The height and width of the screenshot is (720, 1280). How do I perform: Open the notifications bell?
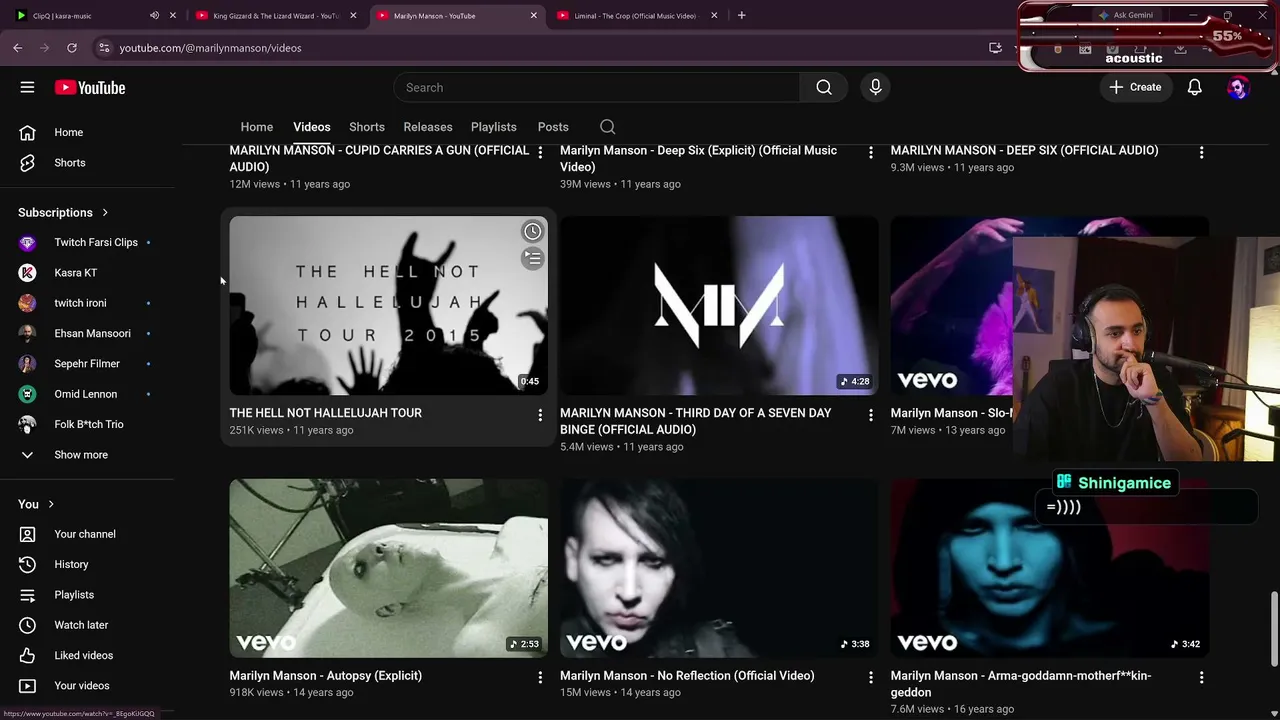pos(1194,88)
